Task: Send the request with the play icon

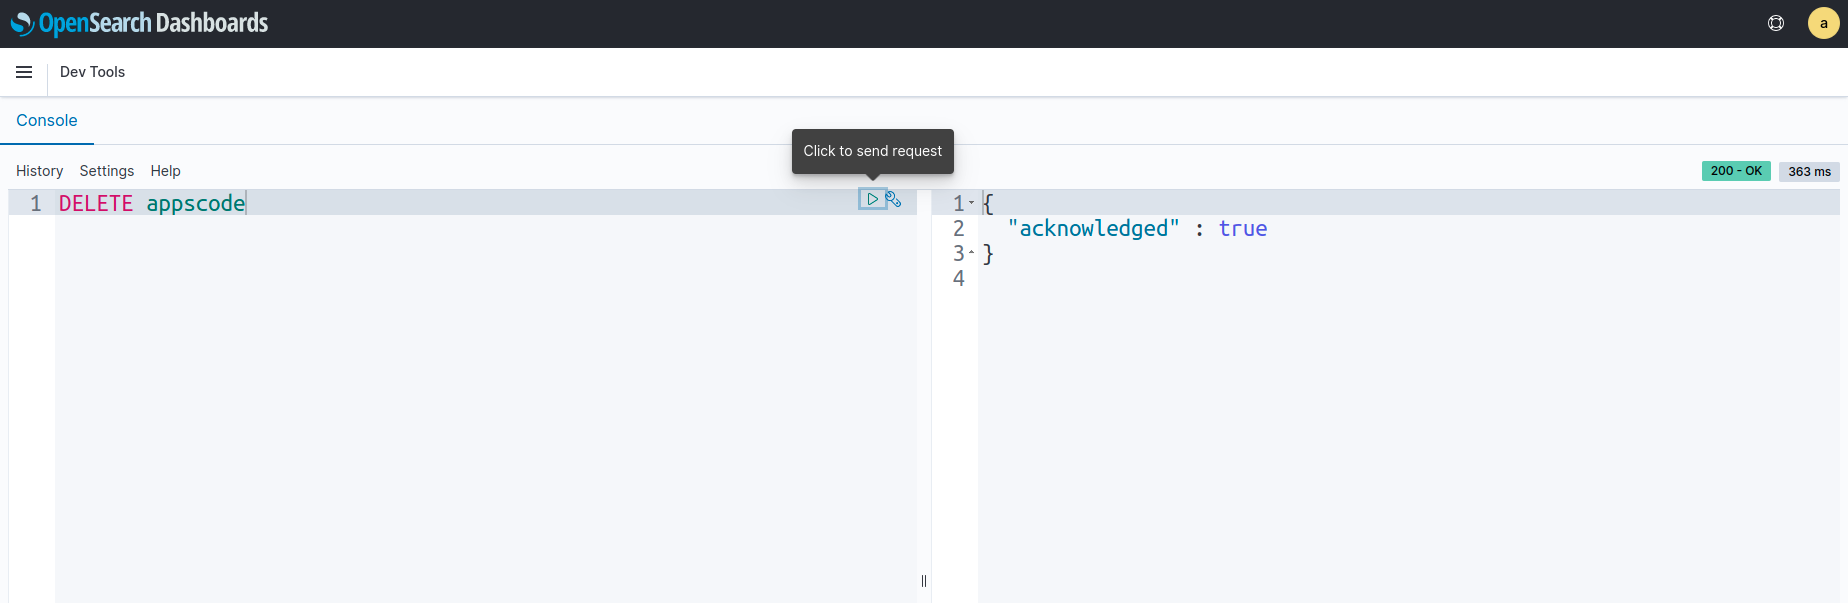Action: (x=872, y=199)
